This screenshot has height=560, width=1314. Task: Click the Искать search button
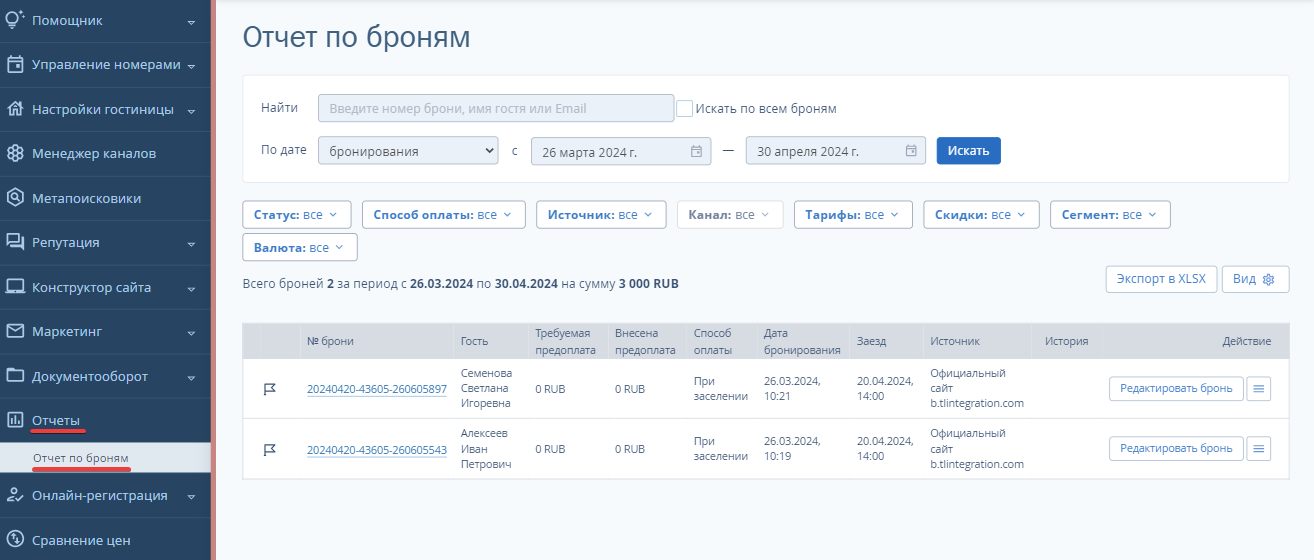pos(968,151)
